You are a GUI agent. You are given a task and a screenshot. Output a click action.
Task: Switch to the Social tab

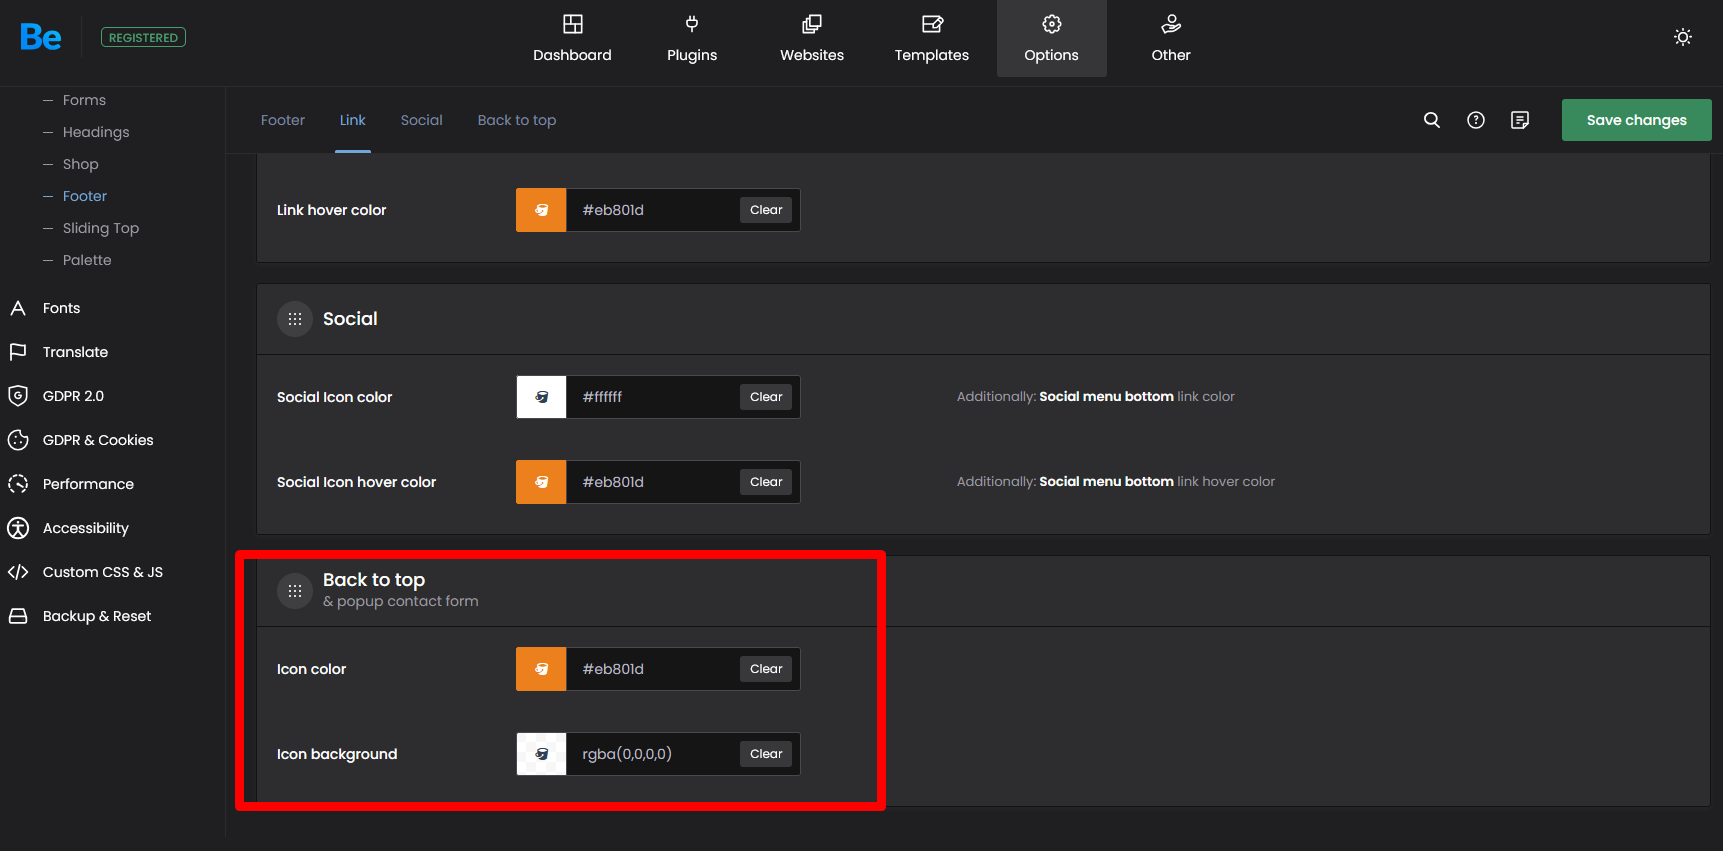(421, 120)
